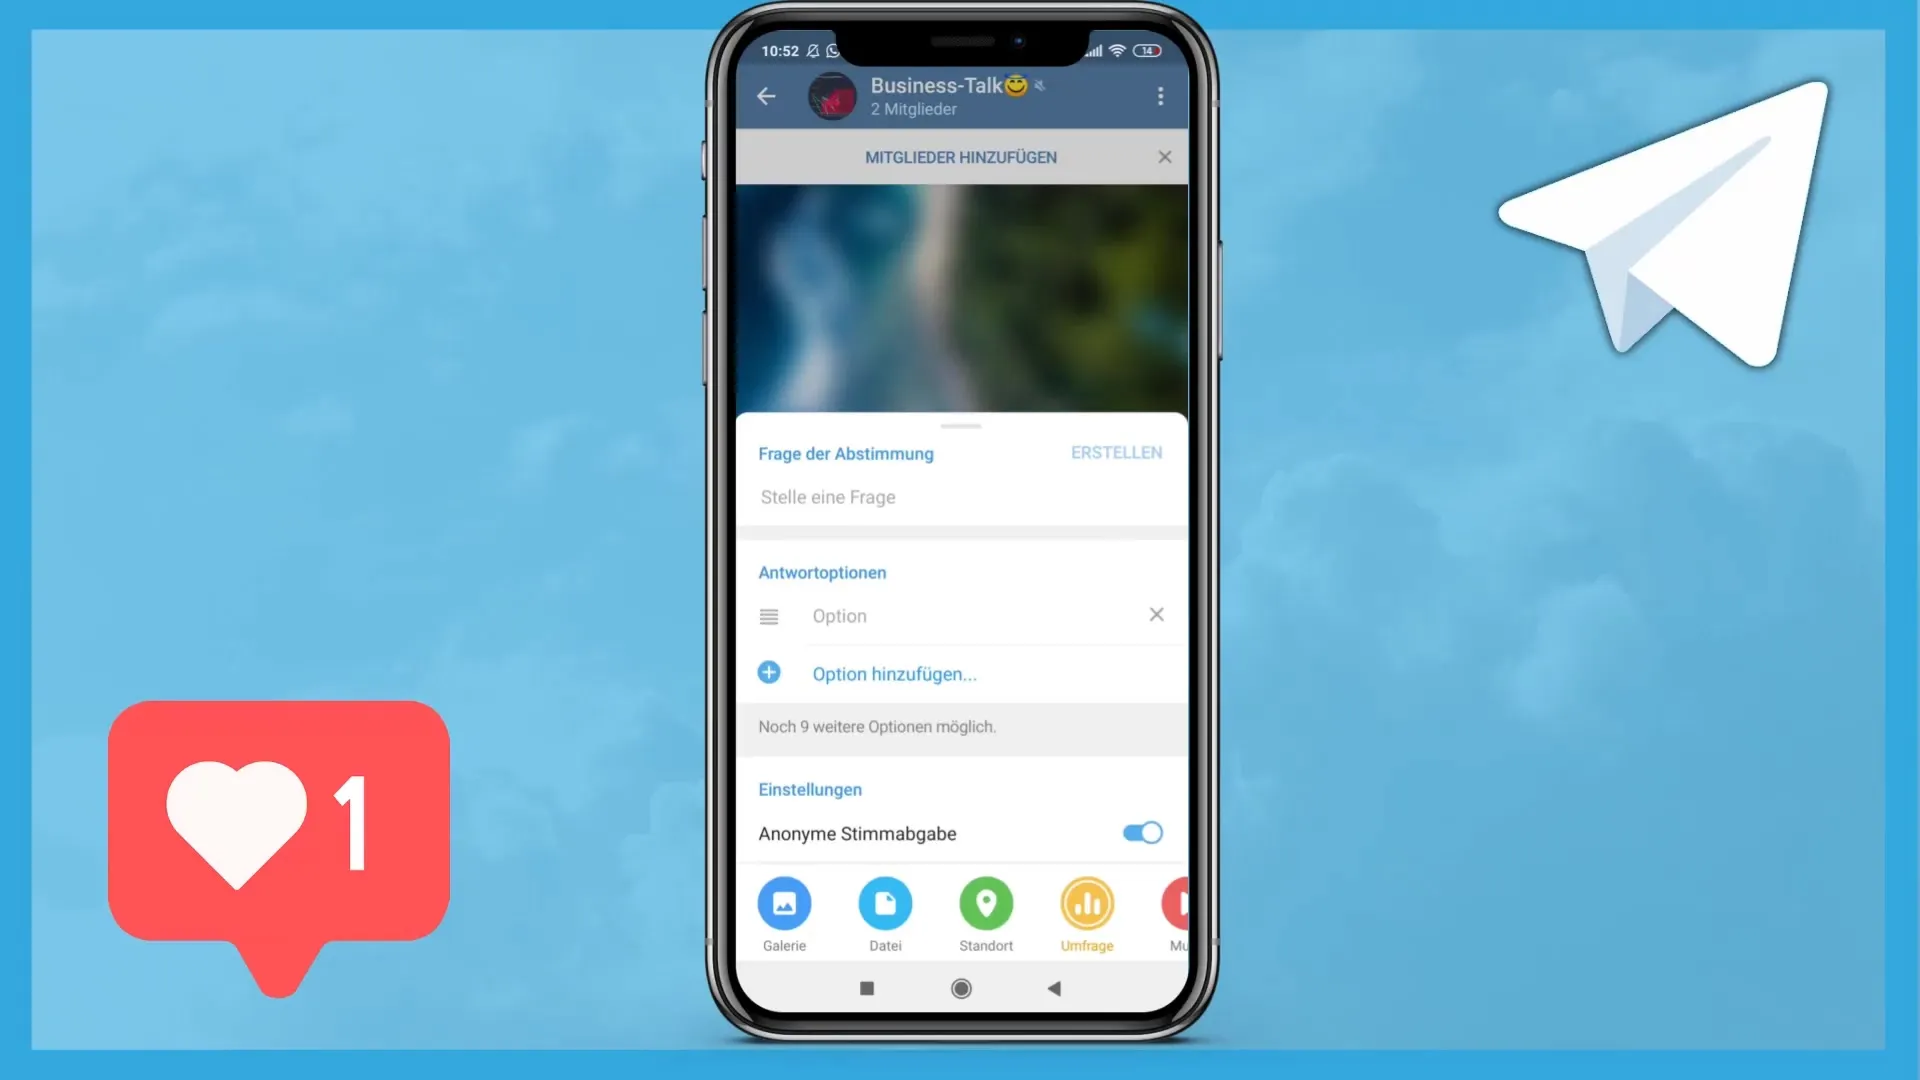Tap the Business-Talk group avatar icon
Screen dimensions: 1920x1080
pos(831,95)
